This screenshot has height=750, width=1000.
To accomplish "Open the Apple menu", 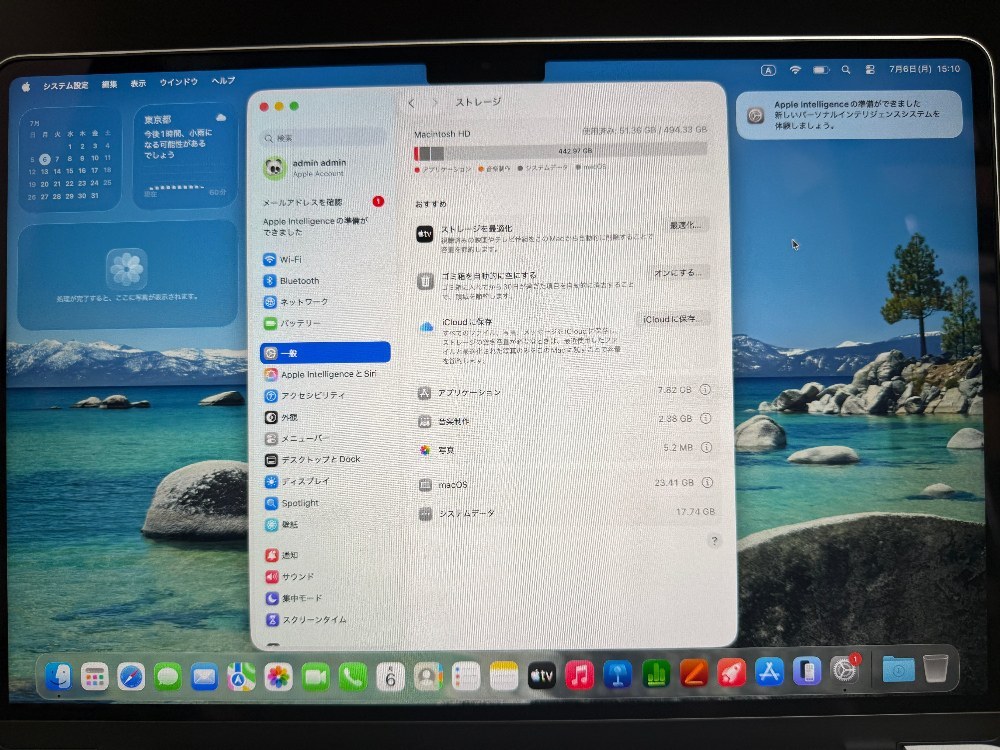I will 26,86.
